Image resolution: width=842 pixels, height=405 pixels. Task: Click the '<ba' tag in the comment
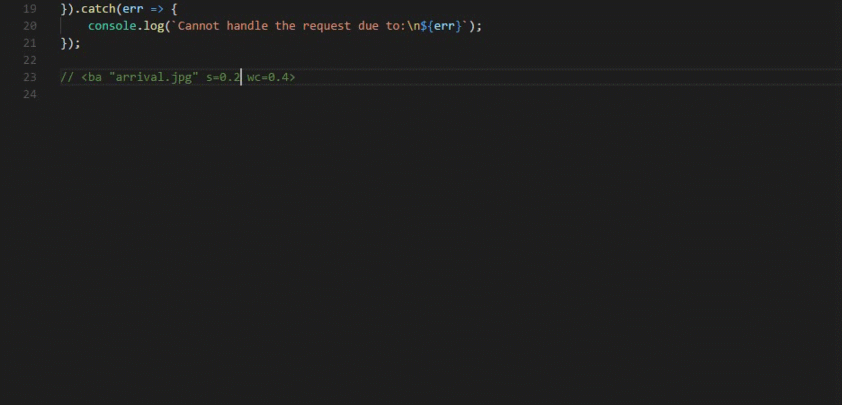[x=91, y=77]
